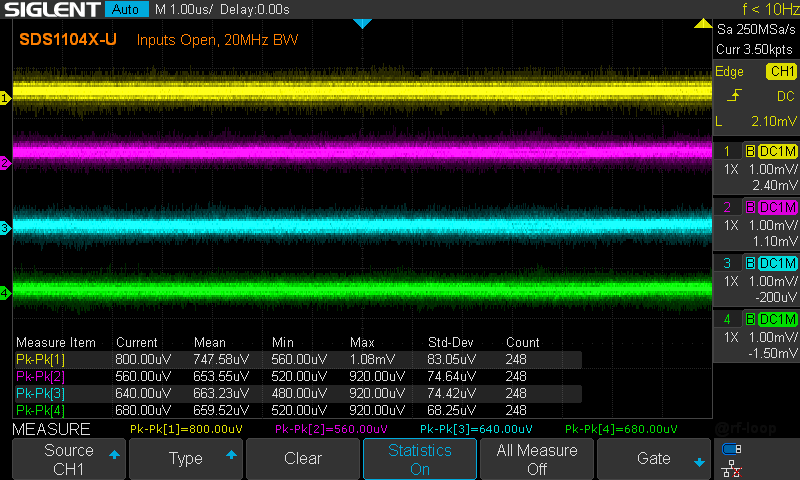This screenshot has width=800, height=480.
Task: Click the channel 4 ground level marker
Action: (5, 293)
